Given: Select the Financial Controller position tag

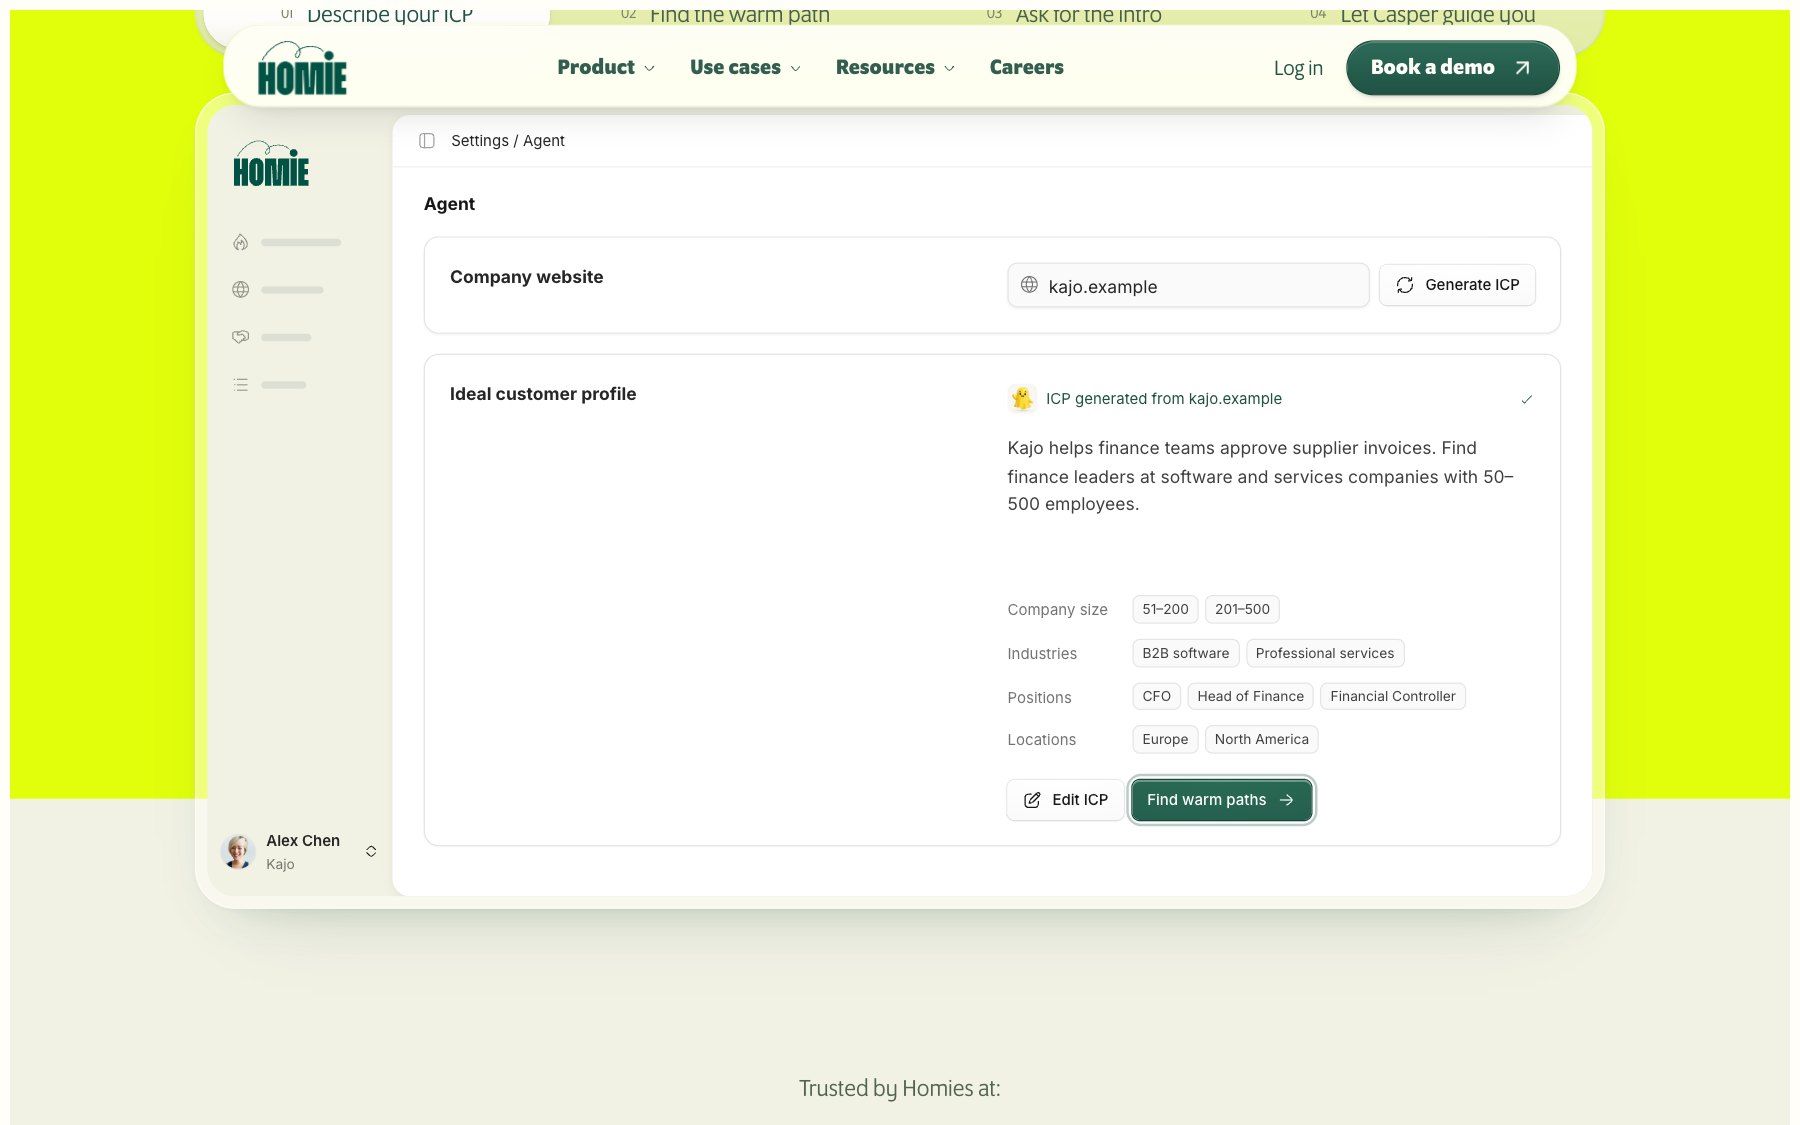Looking at the screenshot, I should click(x=1392, y=696).
